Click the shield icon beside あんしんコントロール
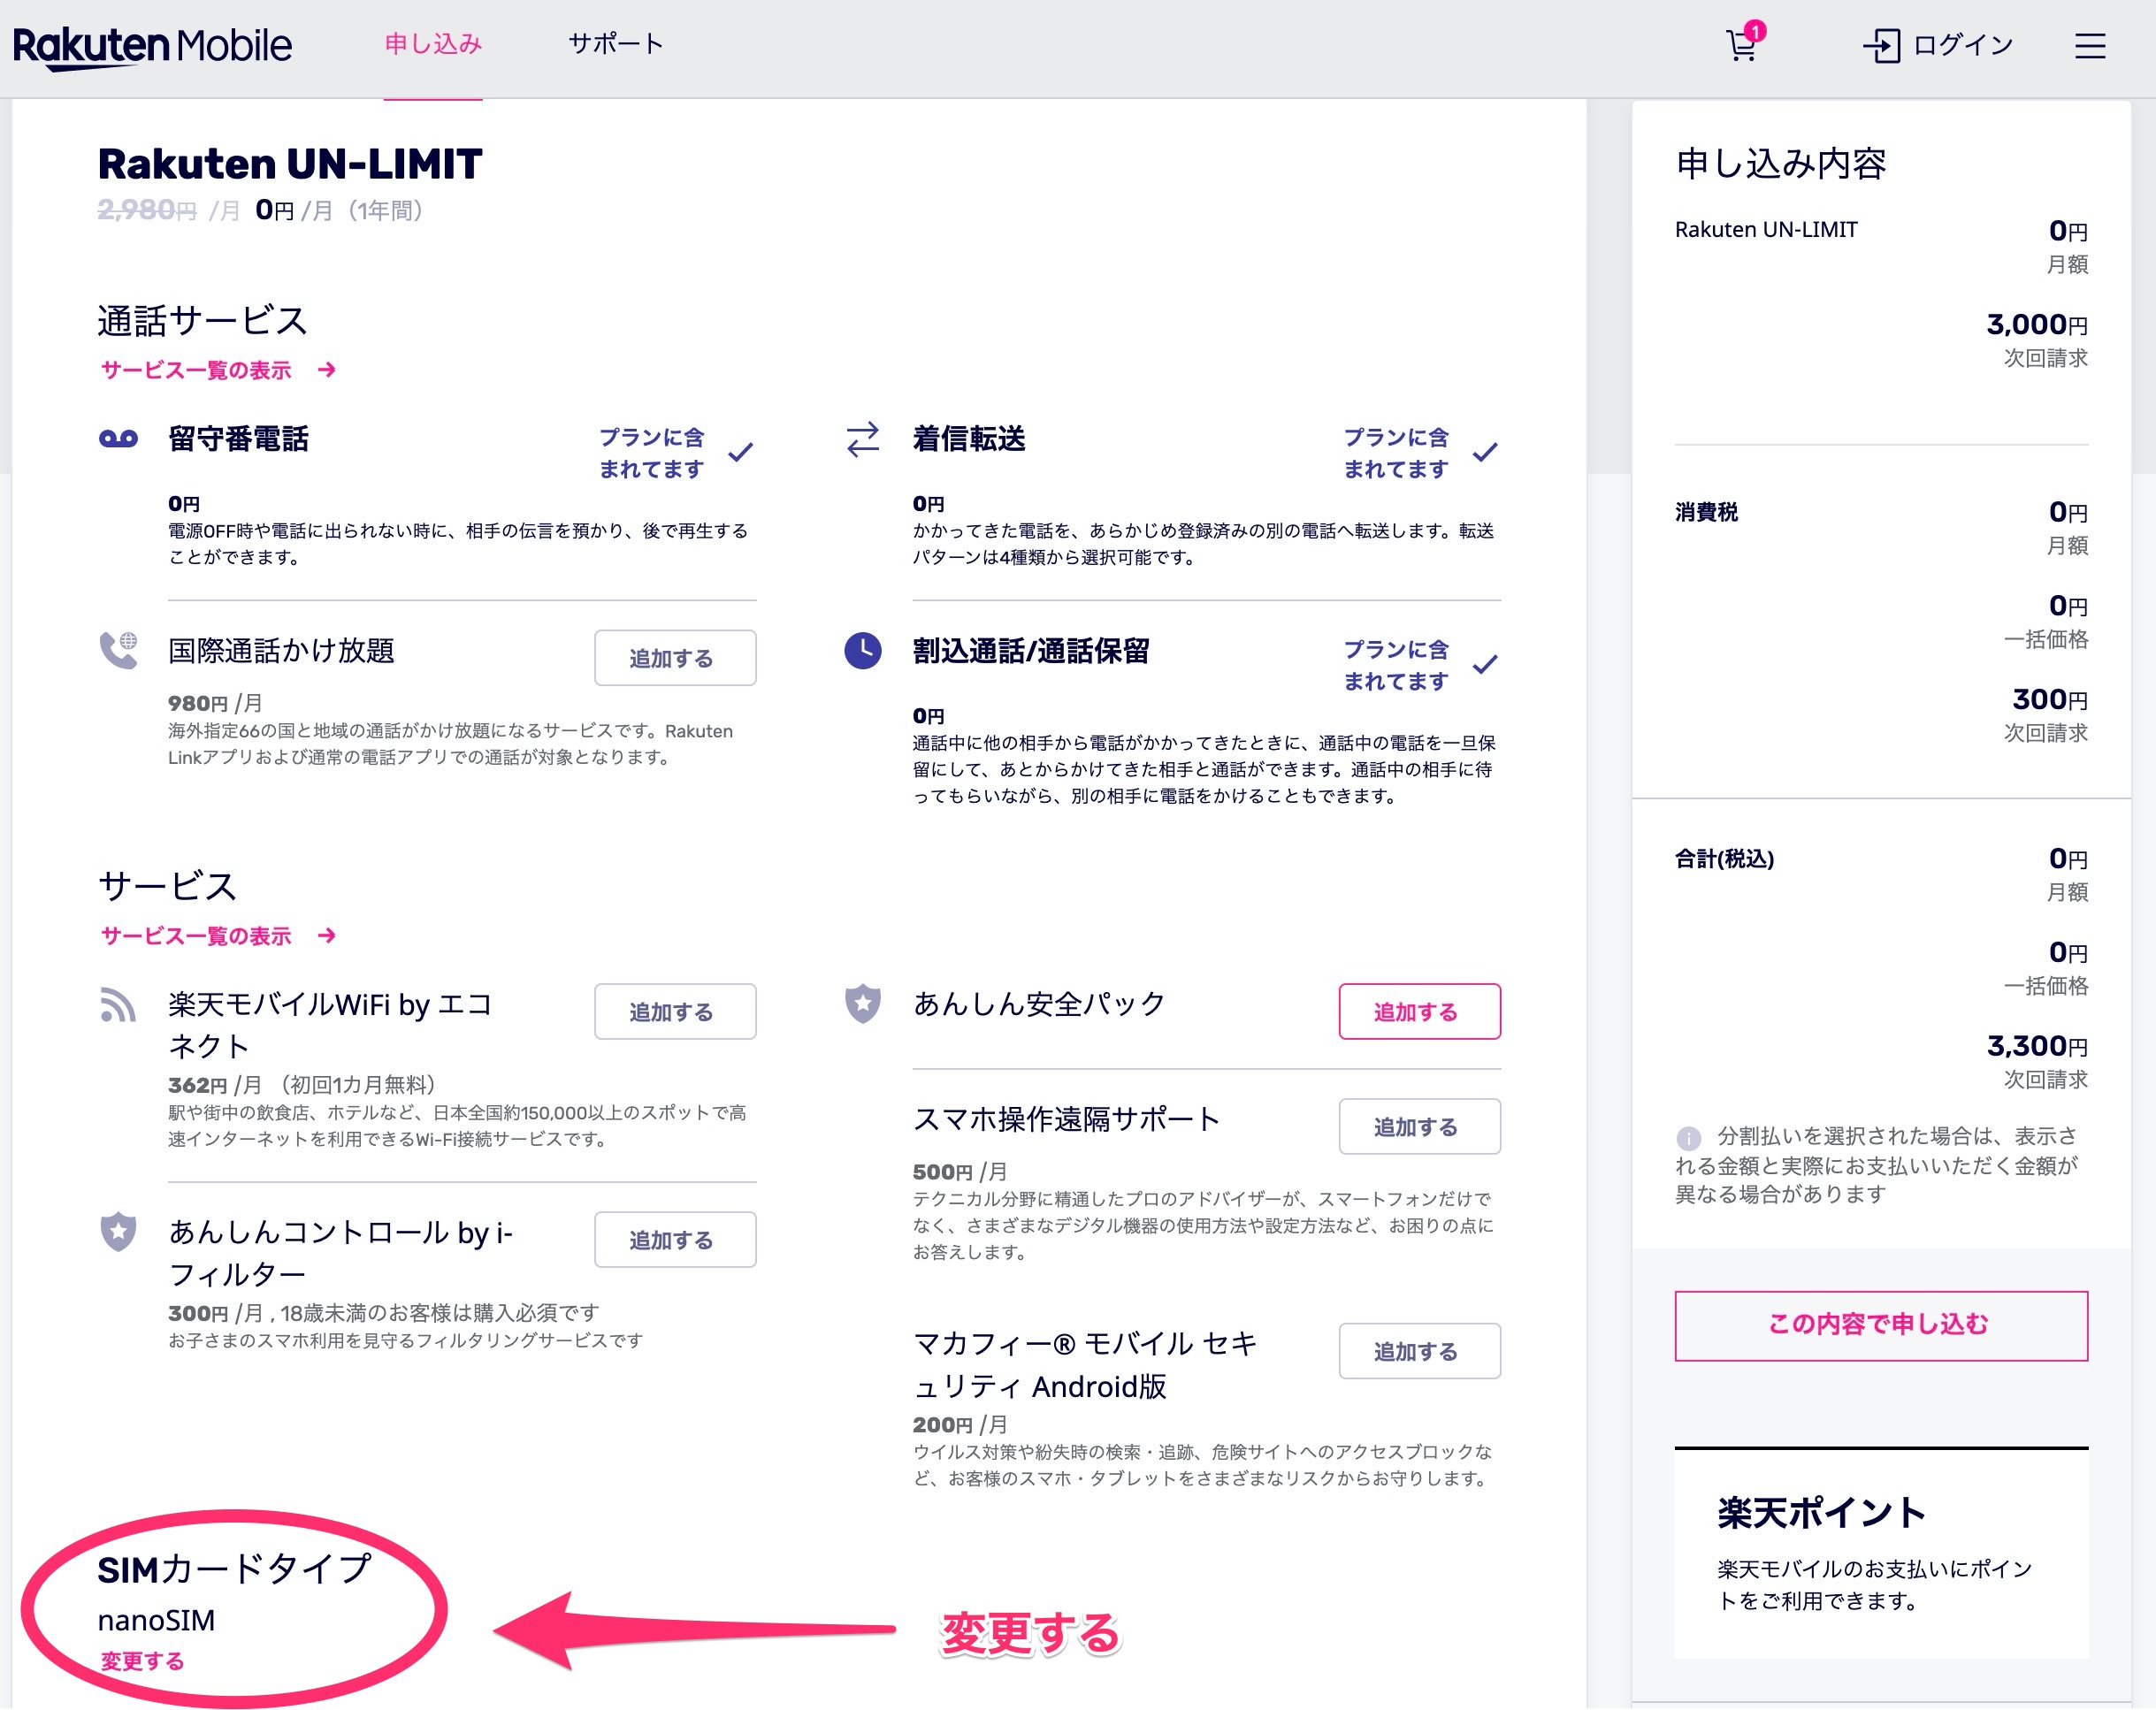Viewport: 2156px width, 1710px height. (118, 1231)
